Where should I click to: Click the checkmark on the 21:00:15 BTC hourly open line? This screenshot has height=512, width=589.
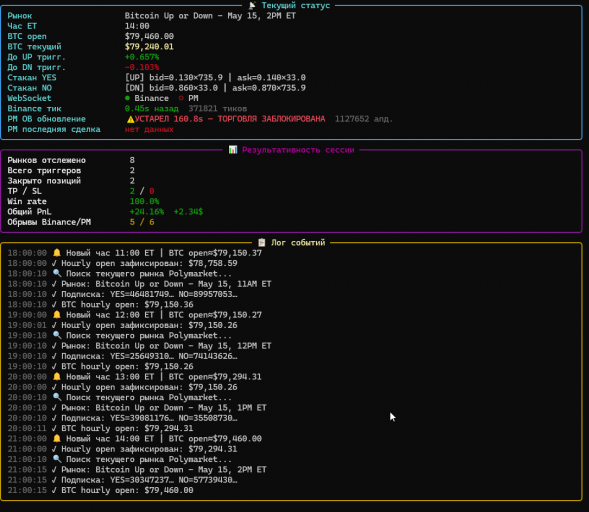point(54,490)
